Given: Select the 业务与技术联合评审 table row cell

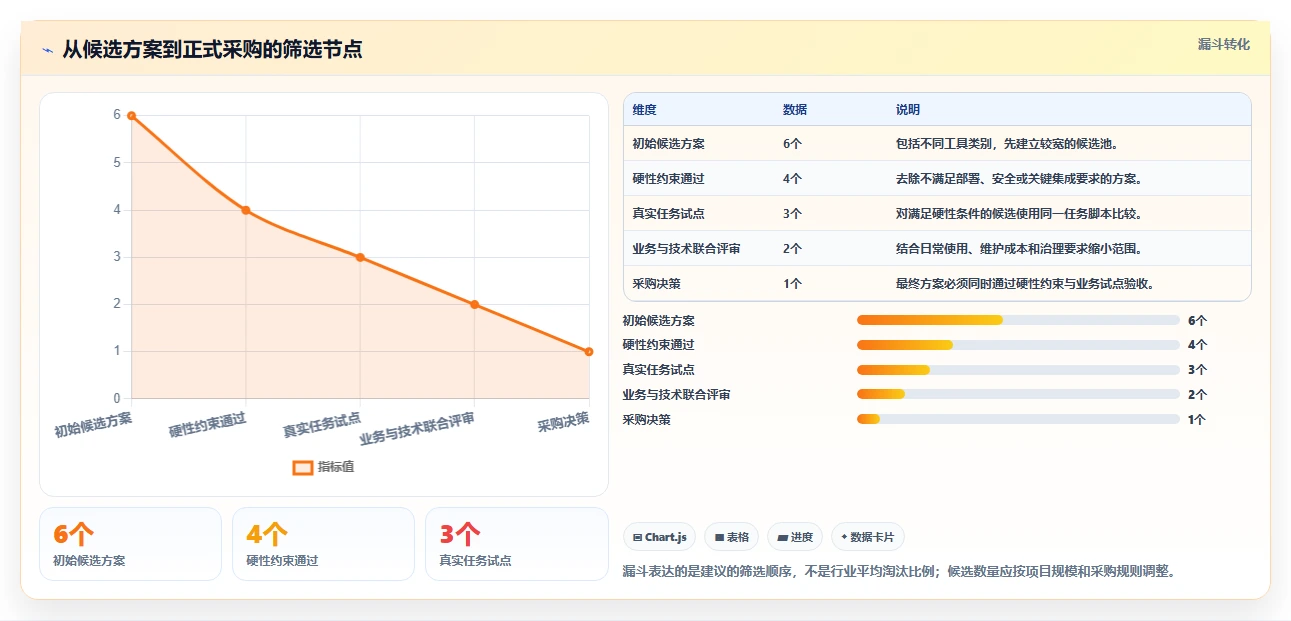Looking at the screenshot, I should [687, 249].
